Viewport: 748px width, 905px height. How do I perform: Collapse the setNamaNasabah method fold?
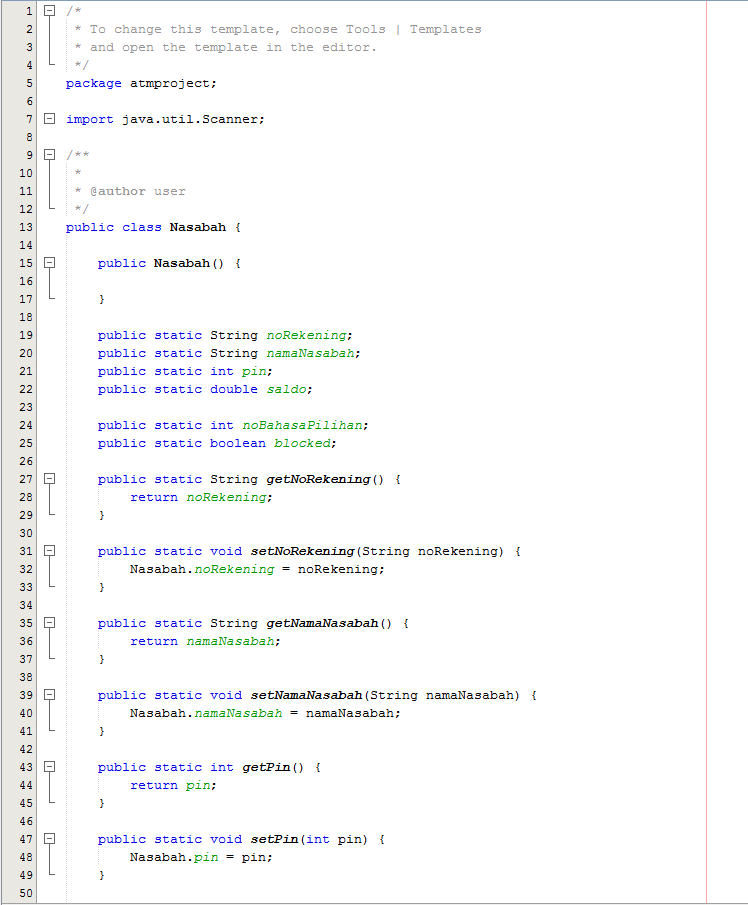tap(50, 695)
